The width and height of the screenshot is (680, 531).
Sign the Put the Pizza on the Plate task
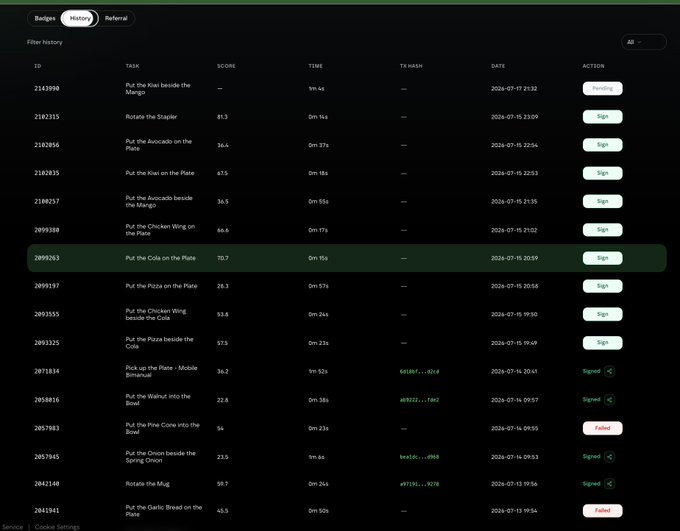[602, 286]
